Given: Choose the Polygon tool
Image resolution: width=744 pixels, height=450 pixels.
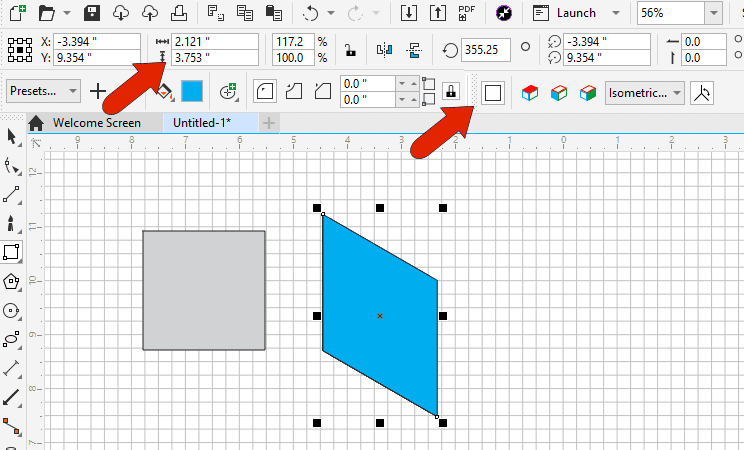Looking at the screenshot, I should [x=12, y=281].
